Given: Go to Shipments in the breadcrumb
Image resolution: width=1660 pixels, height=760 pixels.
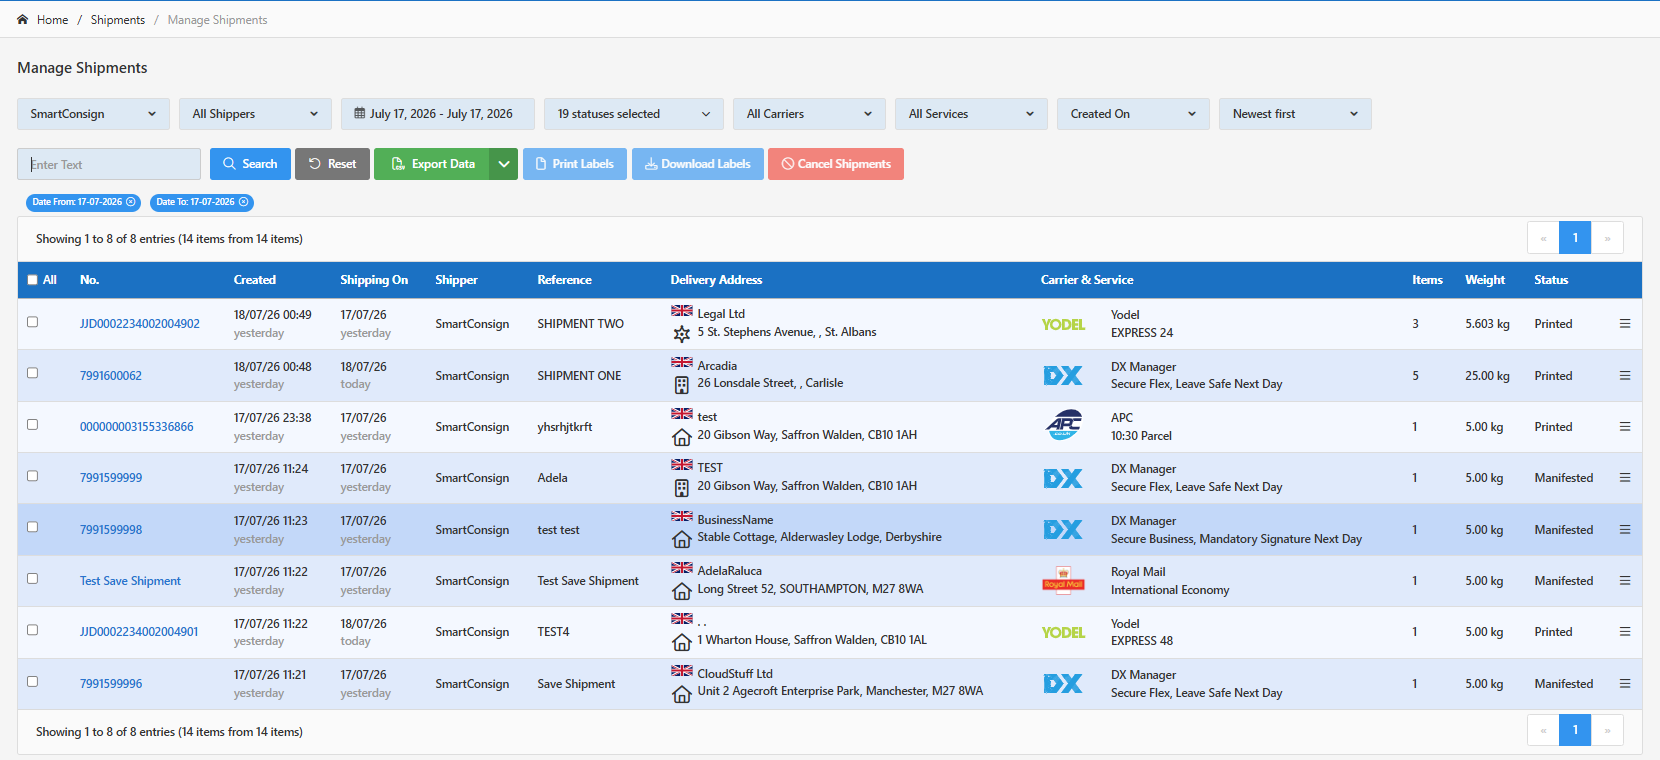Looking at the screenshot, I should pyautogui.click(x=118, y=20).
